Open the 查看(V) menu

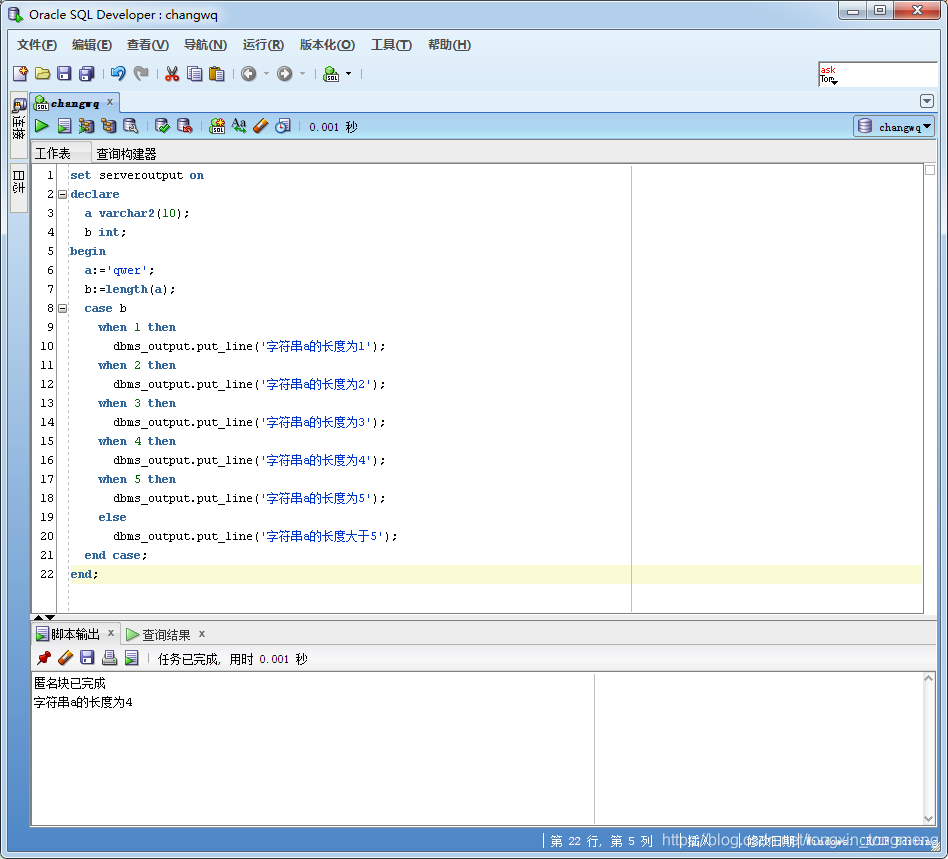(148, 45)
